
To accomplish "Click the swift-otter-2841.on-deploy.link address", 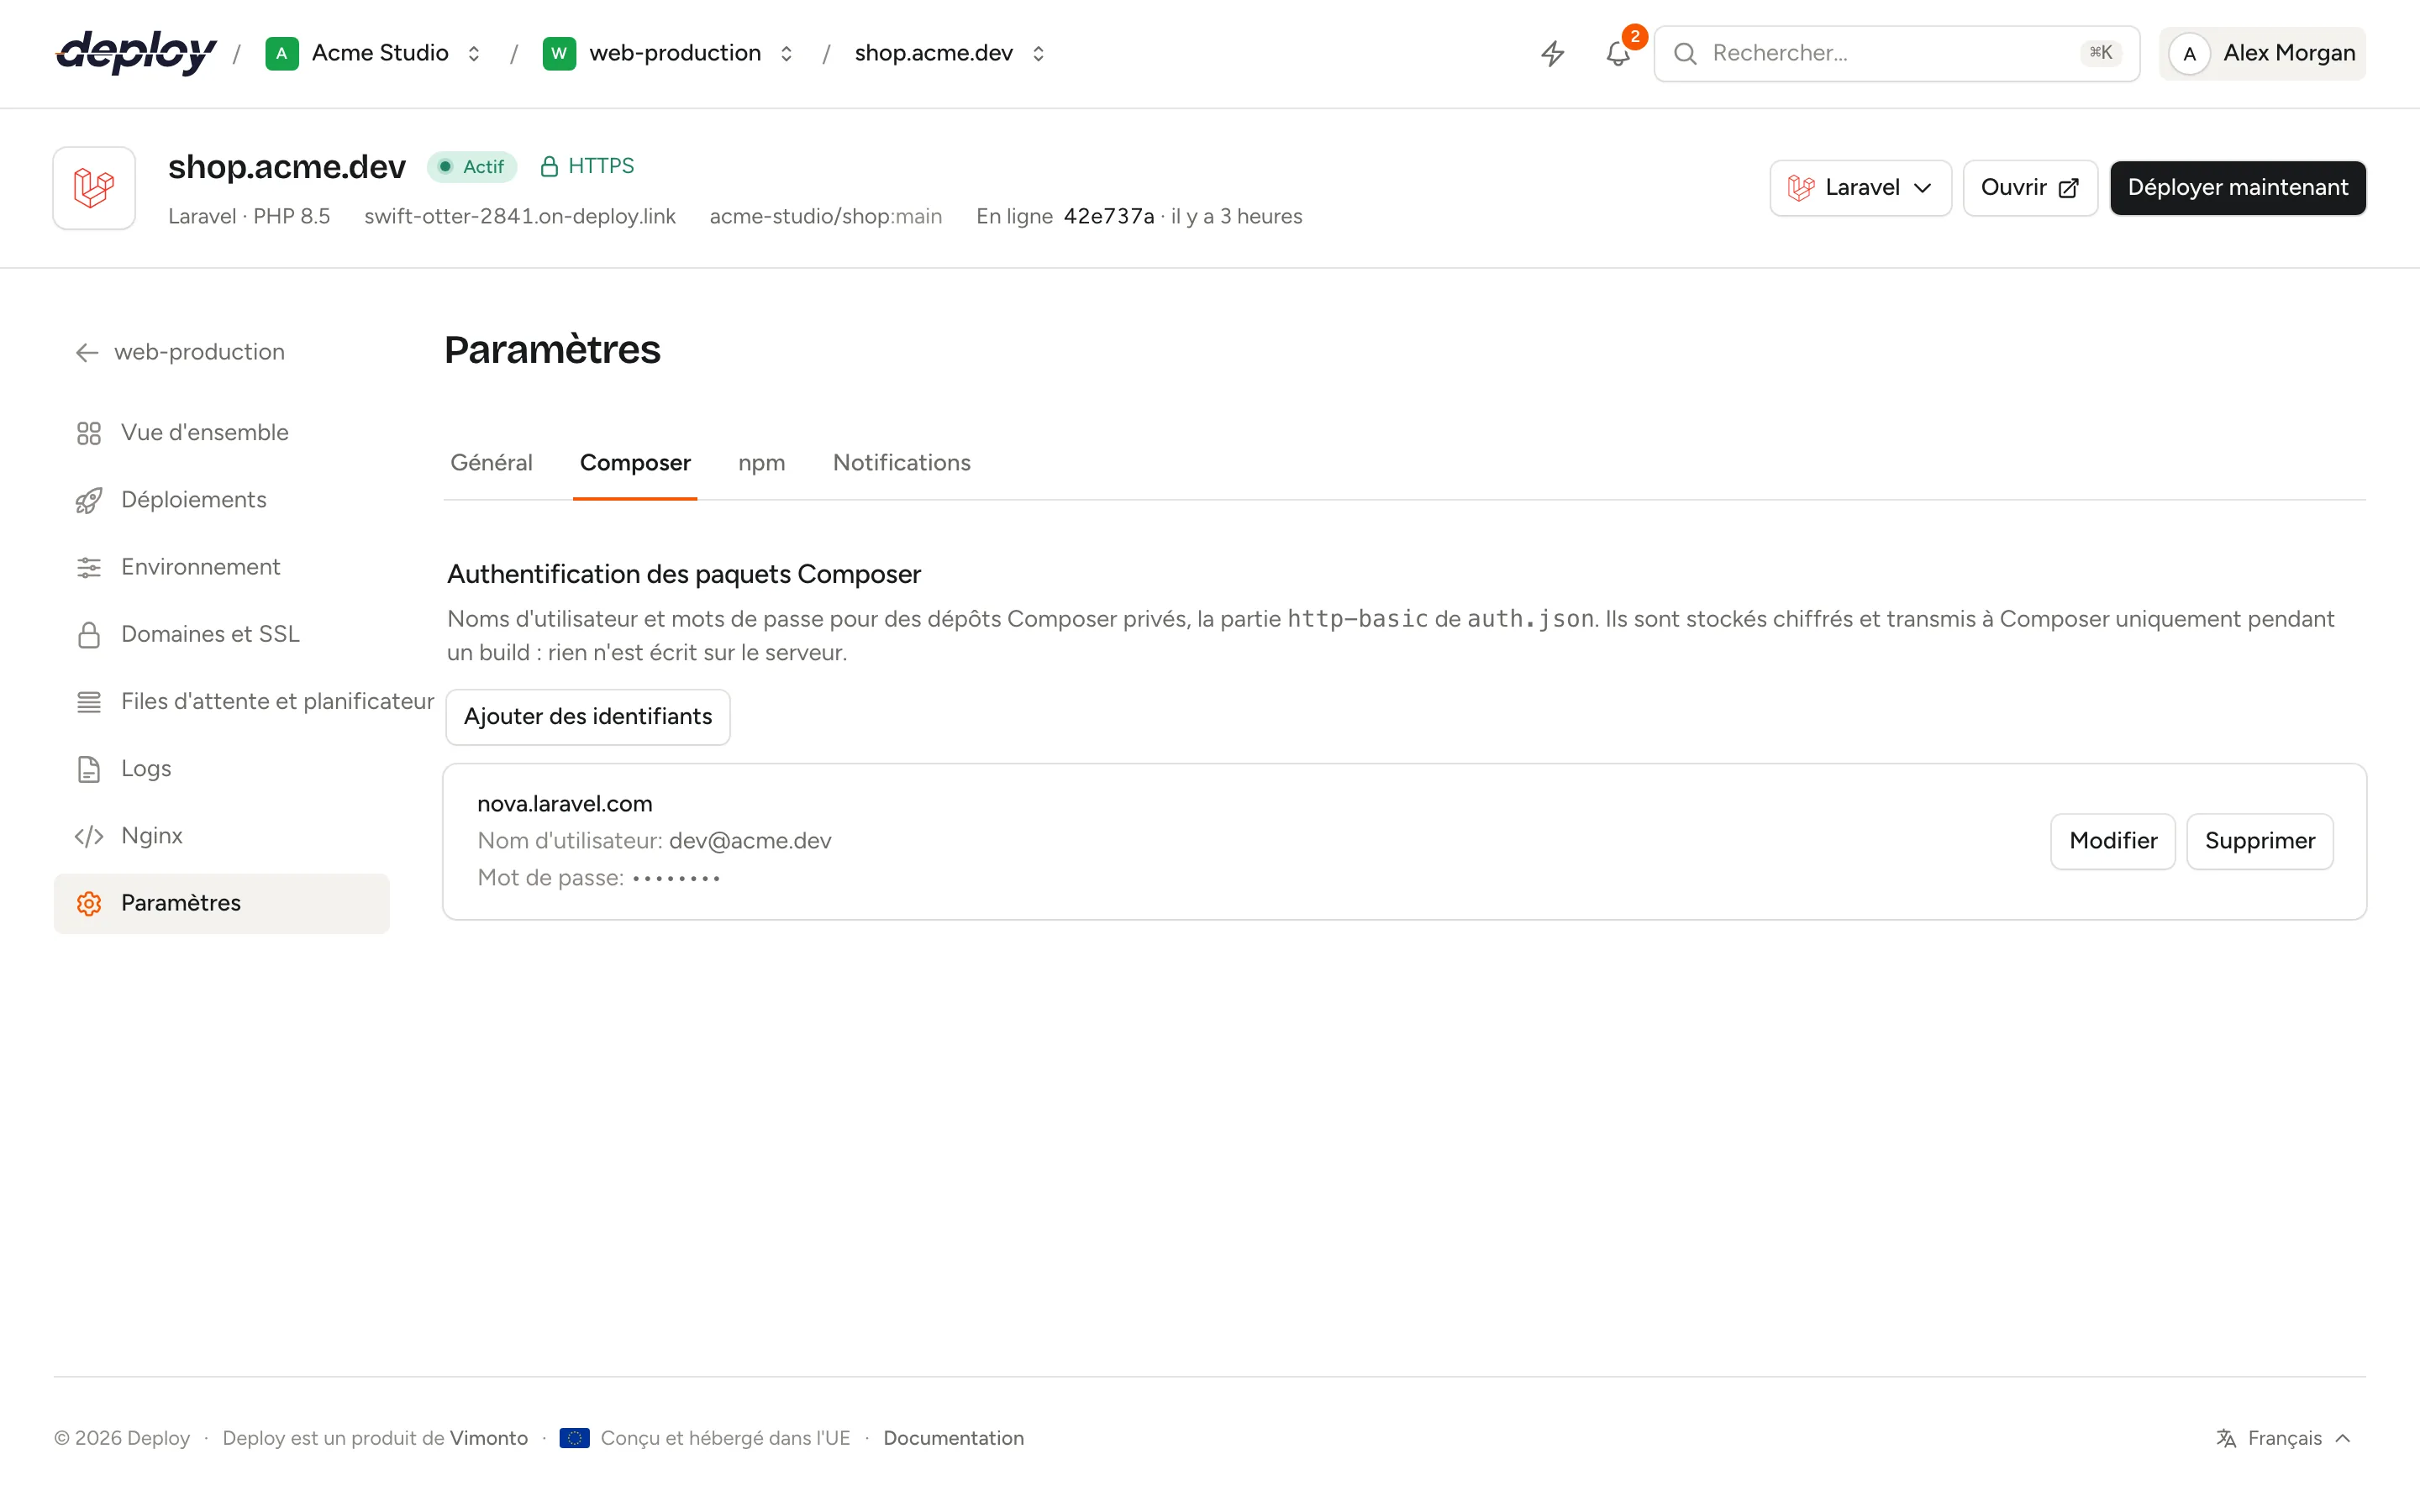I will point(520,217).
